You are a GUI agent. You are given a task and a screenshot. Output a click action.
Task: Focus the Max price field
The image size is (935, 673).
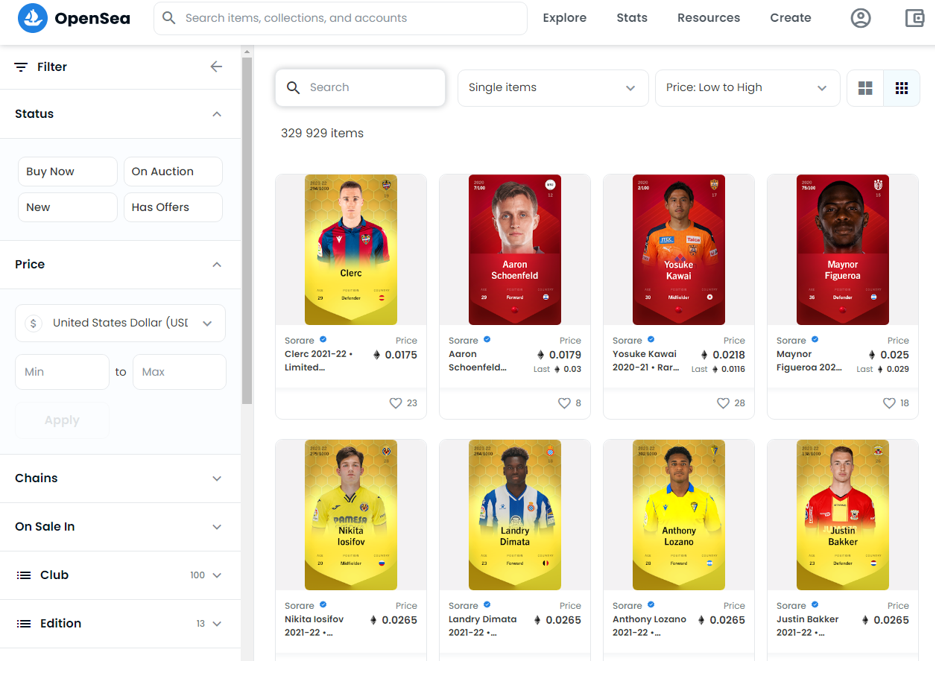pos(179,372)
